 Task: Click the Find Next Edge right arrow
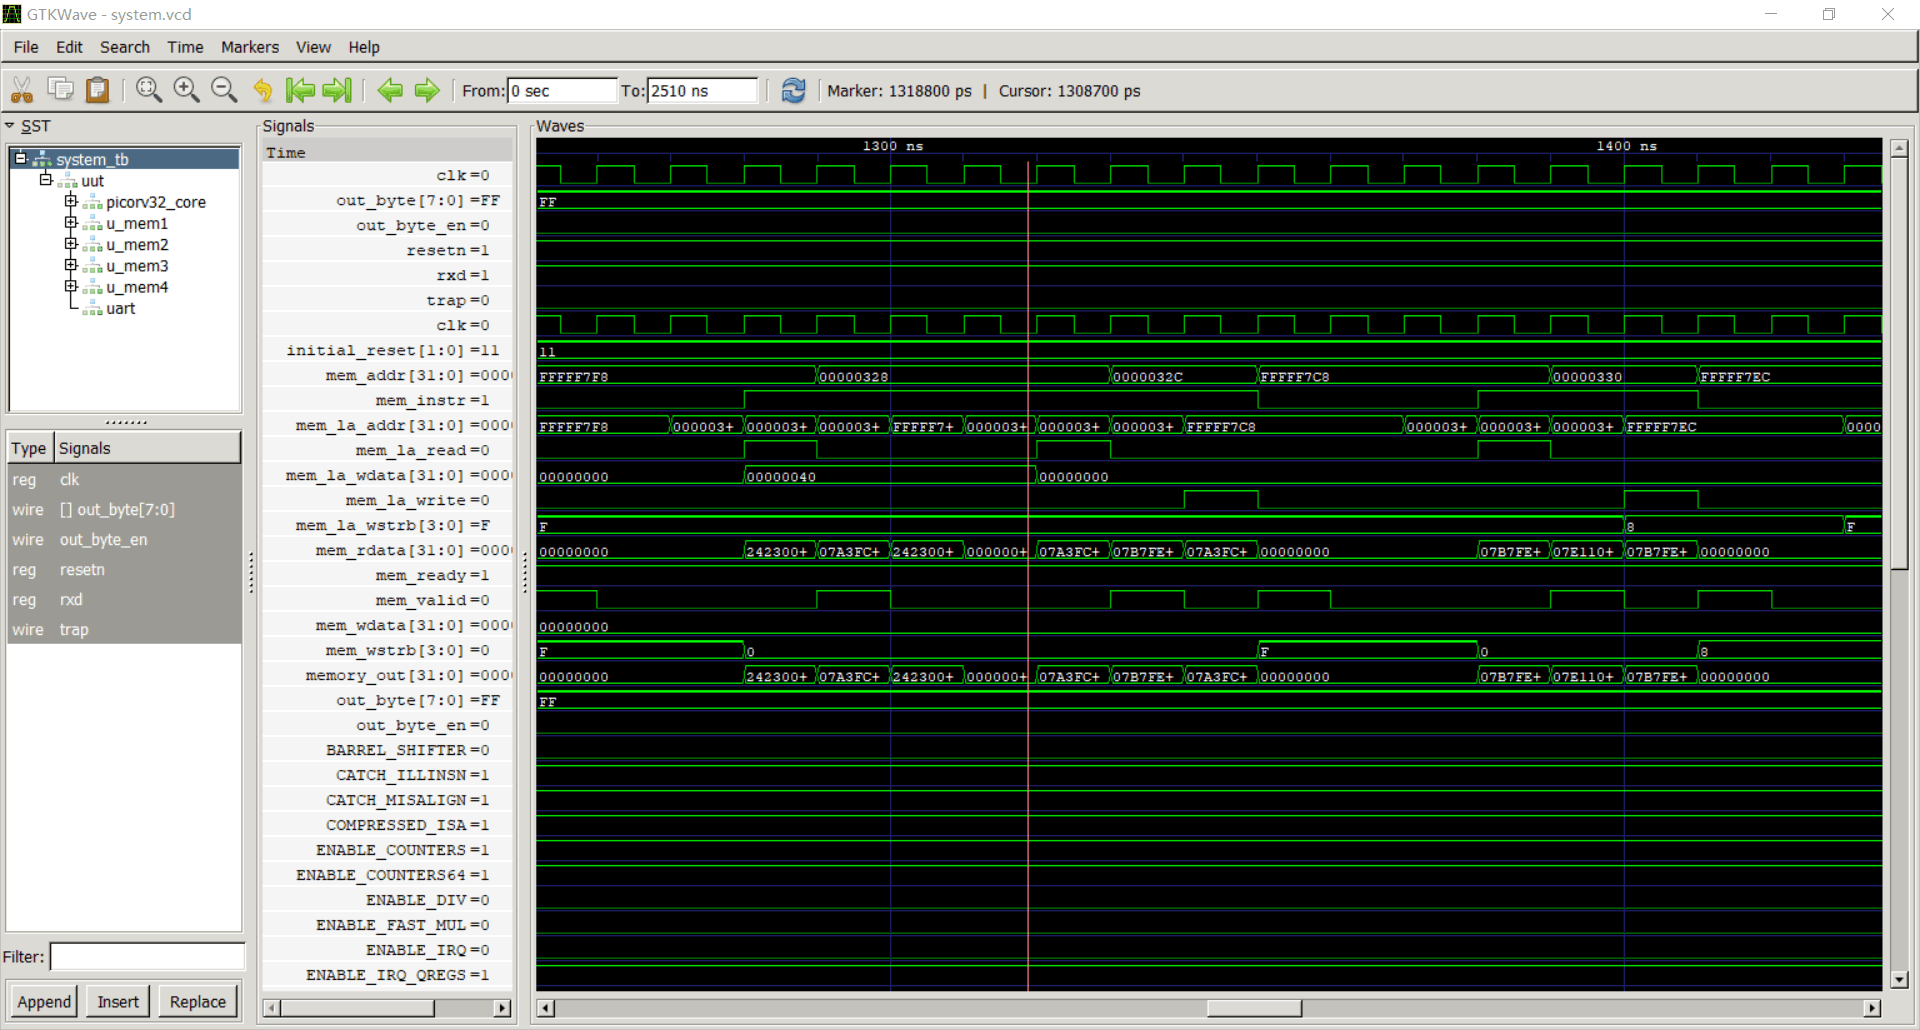pyautogui.click(x=427, y=90)
